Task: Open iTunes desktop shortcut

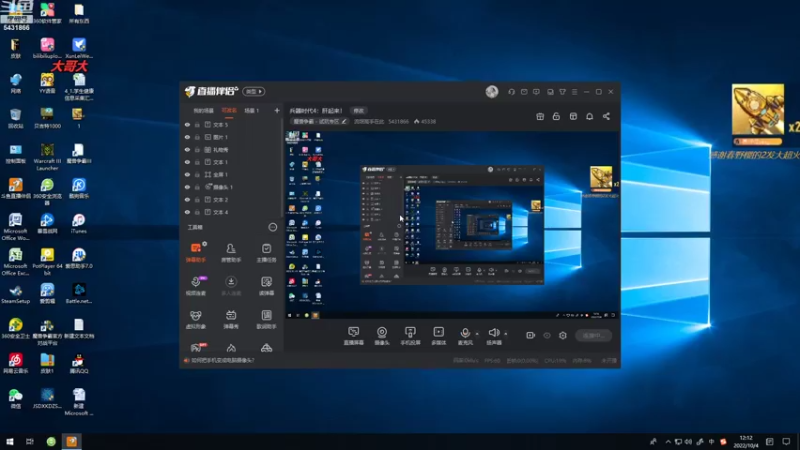Action: pos(78,223)
